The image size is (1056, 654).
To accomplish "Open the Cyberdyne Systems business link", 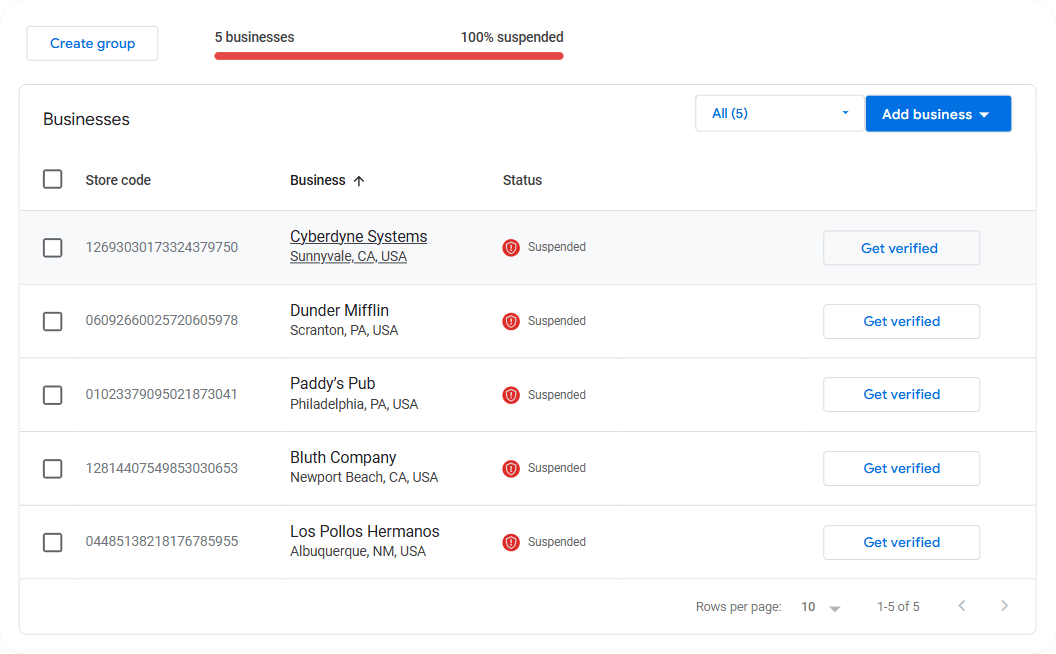I will 358,236.
